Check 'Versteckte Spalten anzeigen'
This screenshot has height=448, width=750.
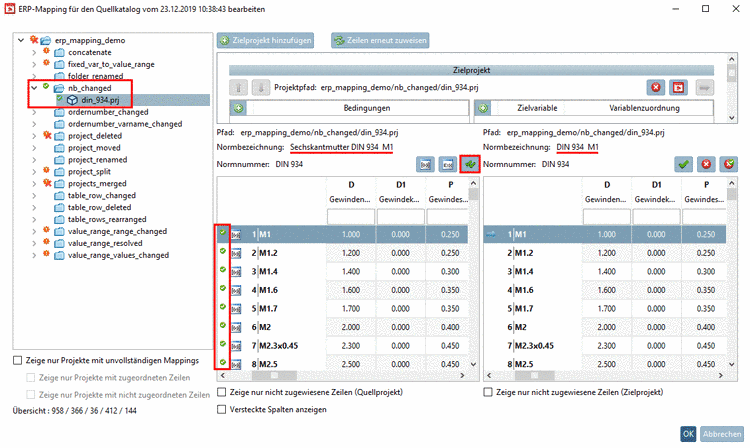(221, 410)
